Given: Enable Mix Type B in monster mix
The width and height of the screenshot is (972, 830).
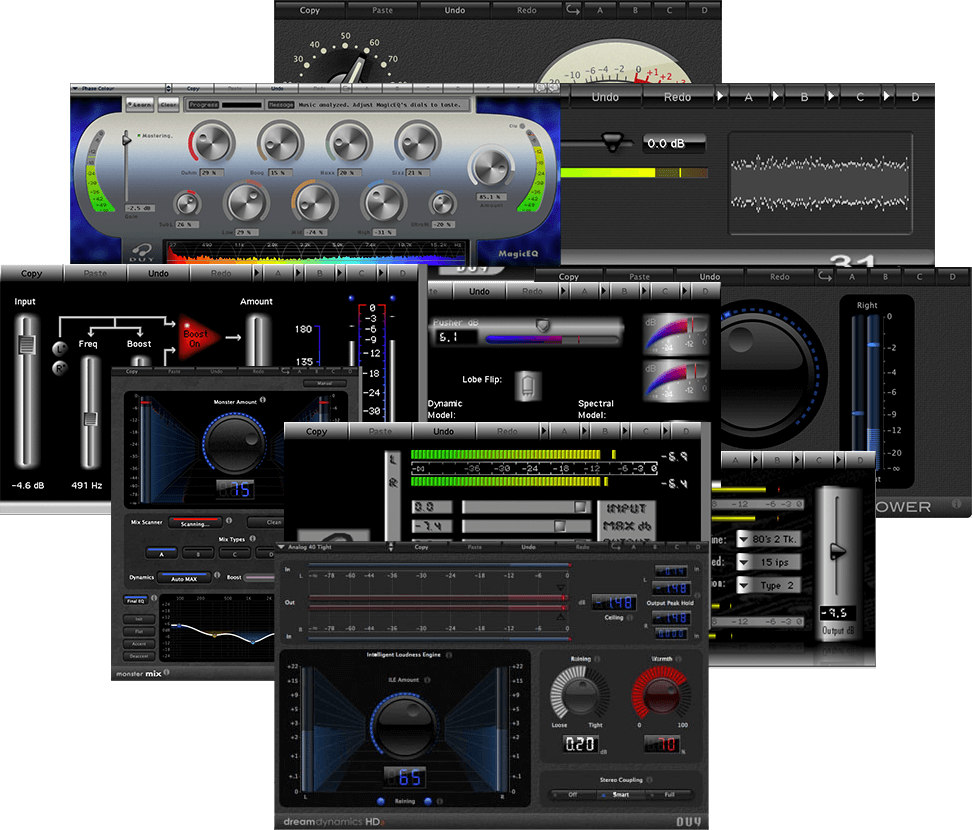Looking at the screenshot, I should (197, 553).
